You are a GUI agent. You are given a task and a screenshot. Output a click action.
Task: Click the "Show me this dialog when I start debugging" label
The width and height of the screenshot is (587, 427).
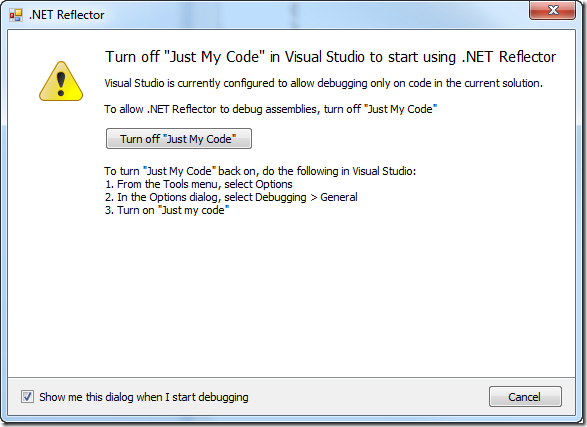(x=144, y=397)
